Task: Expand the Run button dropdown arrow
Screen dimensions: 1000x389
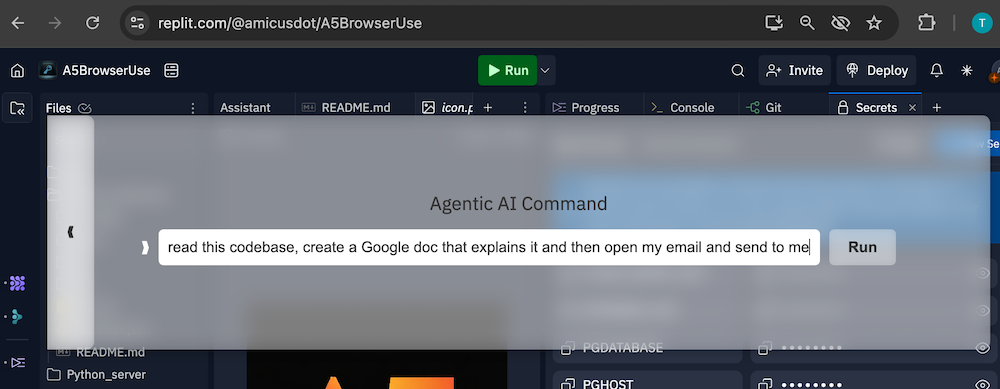Action: click(x=546, y=71)
